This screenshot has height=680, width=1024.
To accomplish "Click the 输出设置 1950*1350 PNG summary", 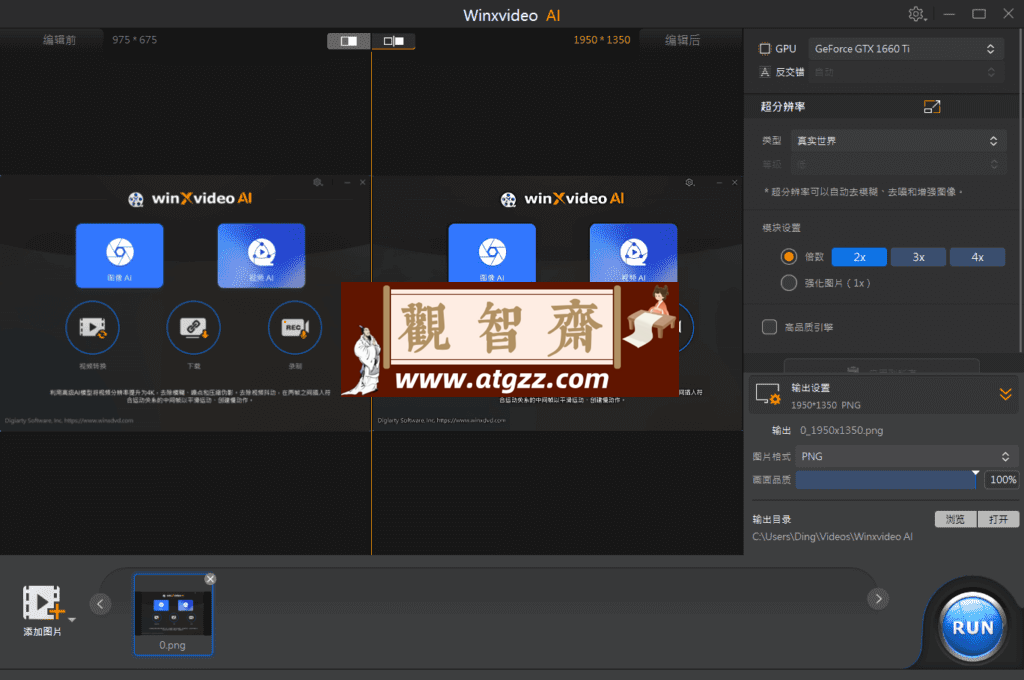I will click(x=825, y=405).
